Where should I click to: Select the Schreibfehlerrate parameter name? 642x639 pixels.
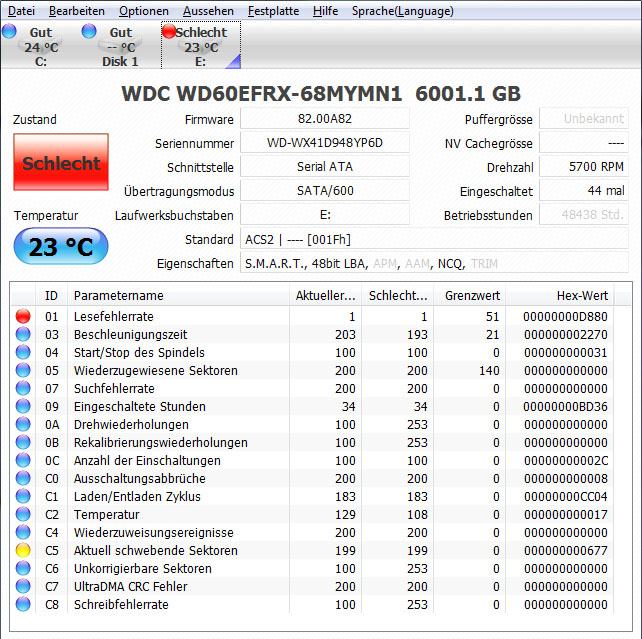pyautogui.click(x=121, y=605)
